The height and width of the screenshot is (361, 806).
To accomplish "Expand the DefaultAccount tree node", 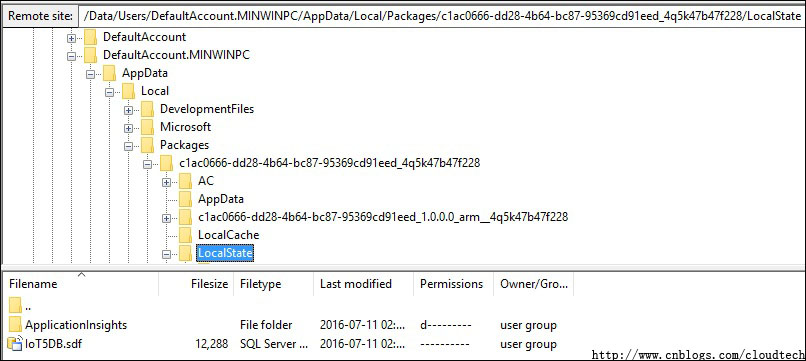I will coord(71,38).
